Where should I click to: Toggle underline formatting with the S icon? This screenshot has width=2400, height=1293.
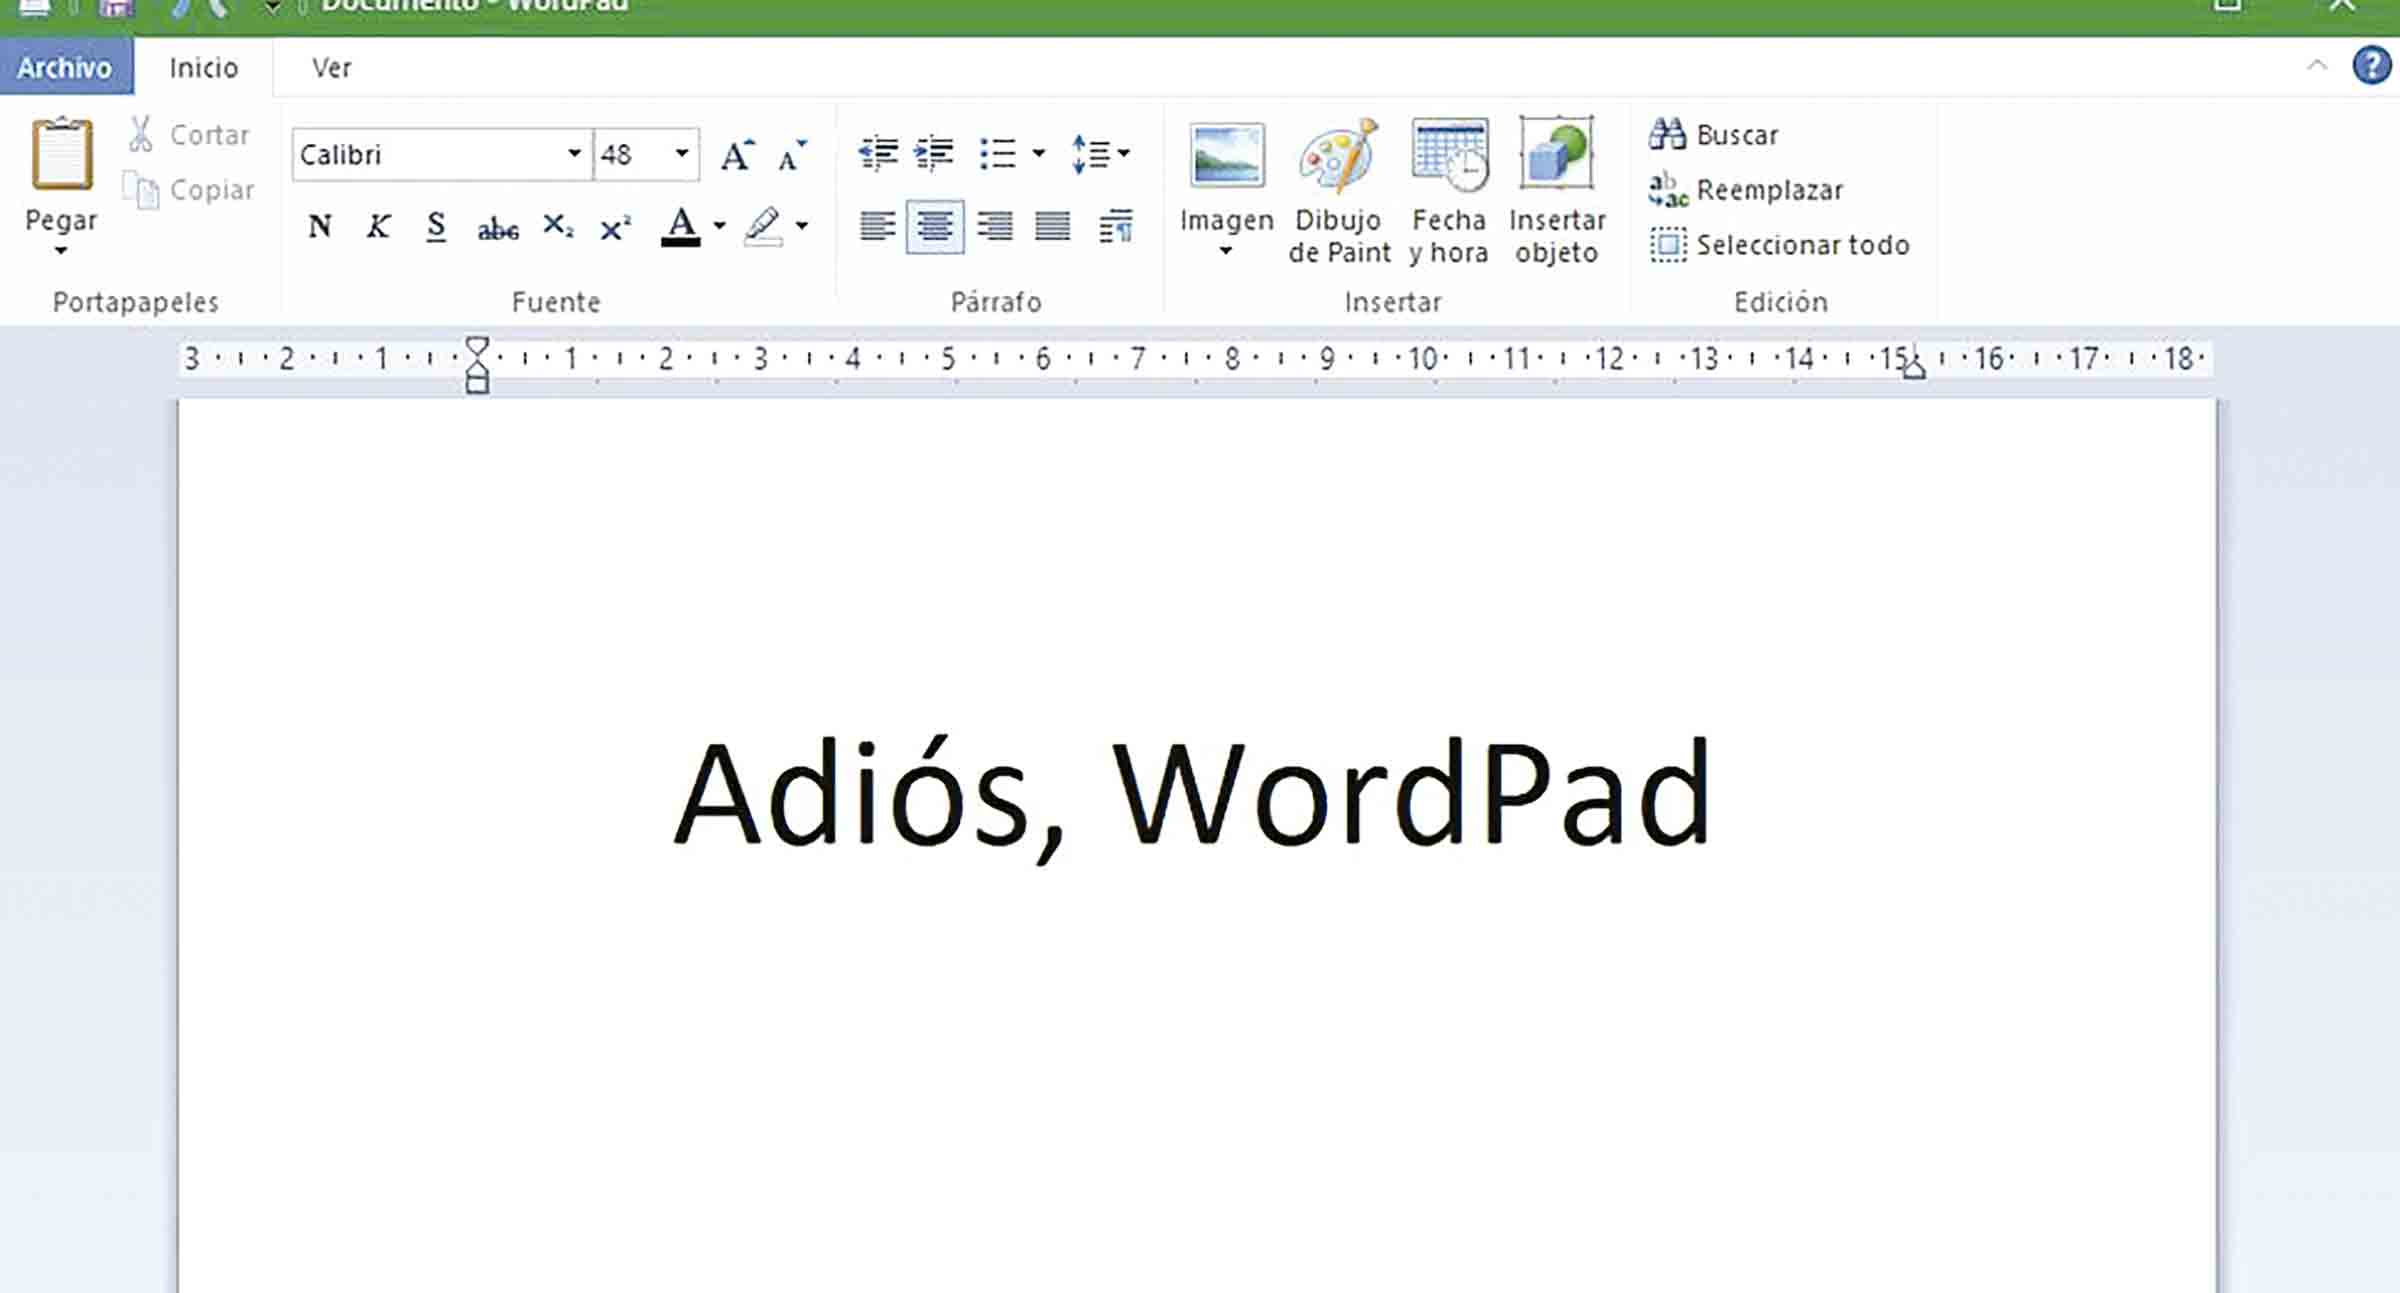[x=437, y=226]
